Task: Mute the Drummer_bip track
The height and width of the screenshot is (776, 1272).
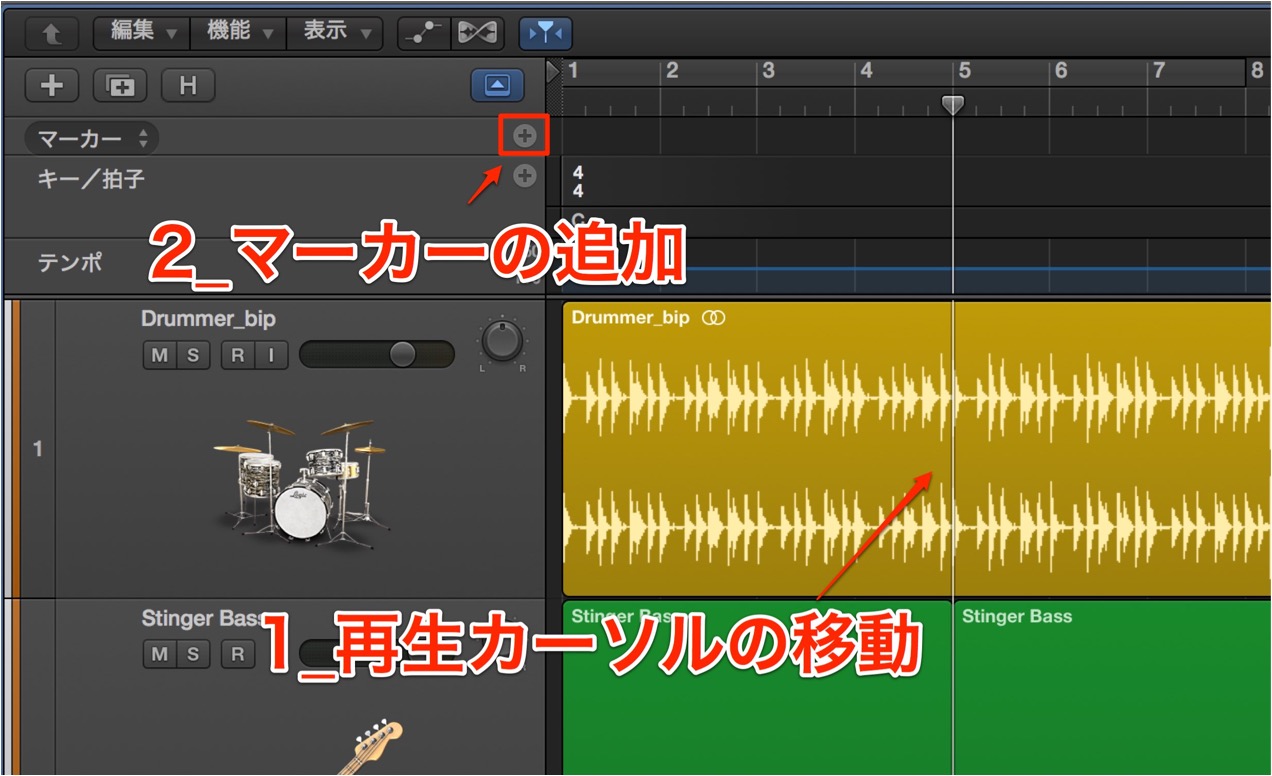Action: coord(160,354)
